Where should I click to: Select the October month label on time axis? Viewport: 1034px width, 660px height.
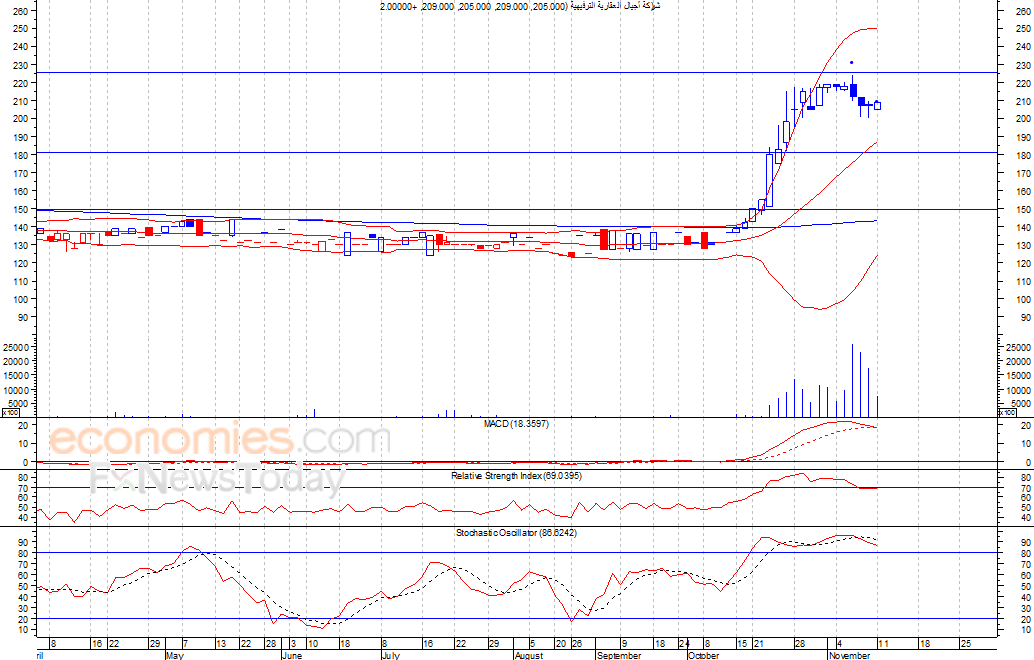pyautogui.click(x=703, y=655)
